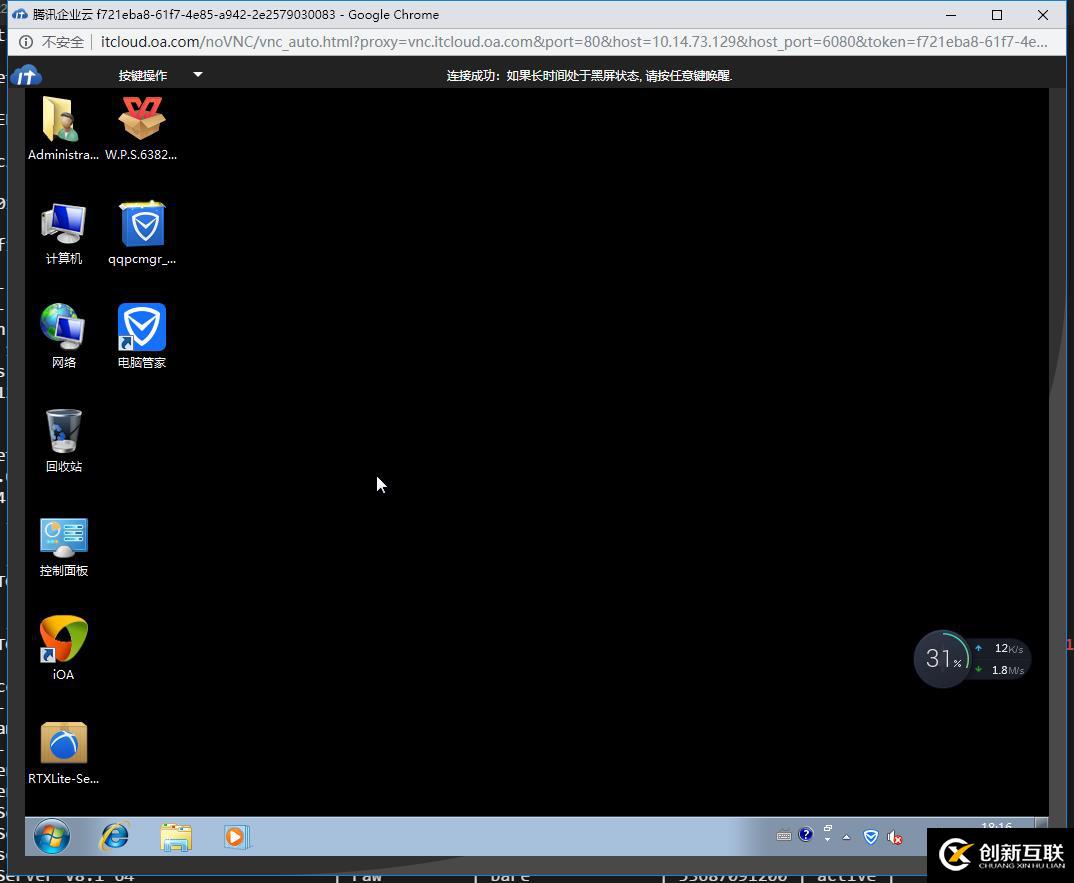This screenshot has width=1074, height=883.
Task: Click the 电脑管家 shield tray icon
Action: (871, 837)
